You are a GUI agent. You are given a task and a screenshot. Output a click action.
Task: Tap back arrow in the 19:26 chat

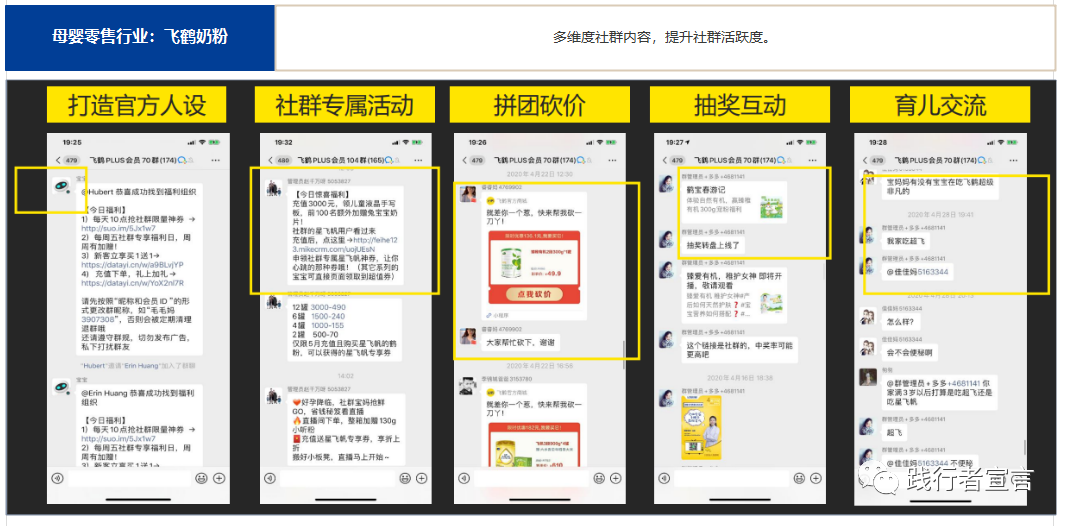[x=463, y=160]
